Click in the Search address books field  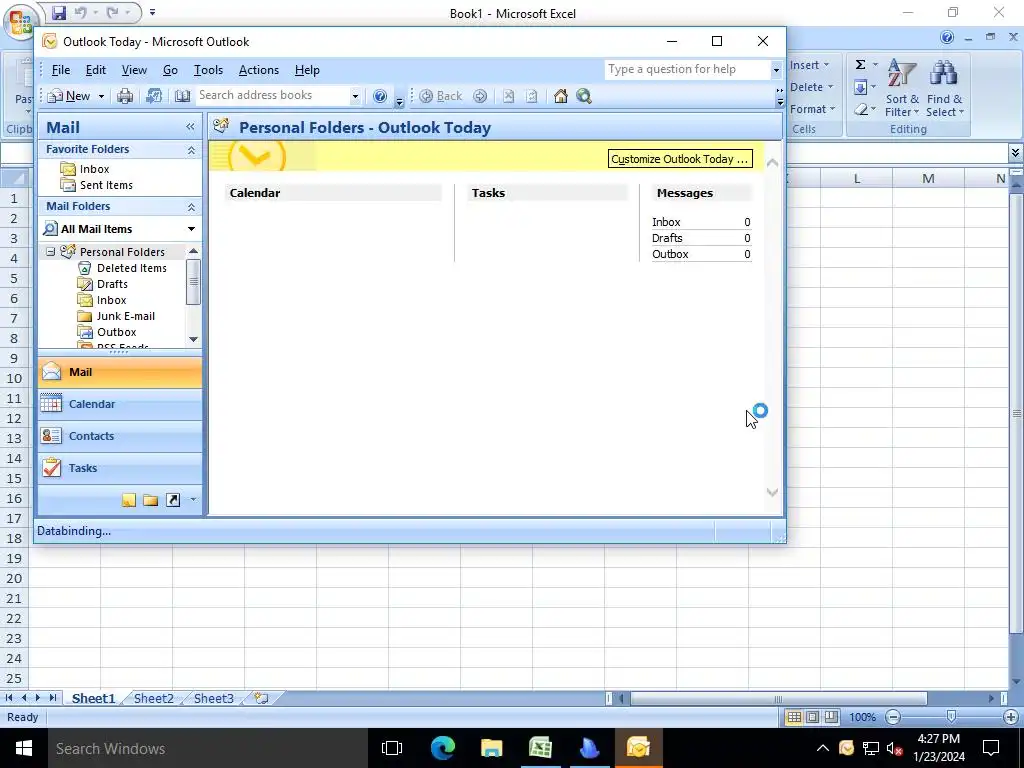(x=273, y=96)
